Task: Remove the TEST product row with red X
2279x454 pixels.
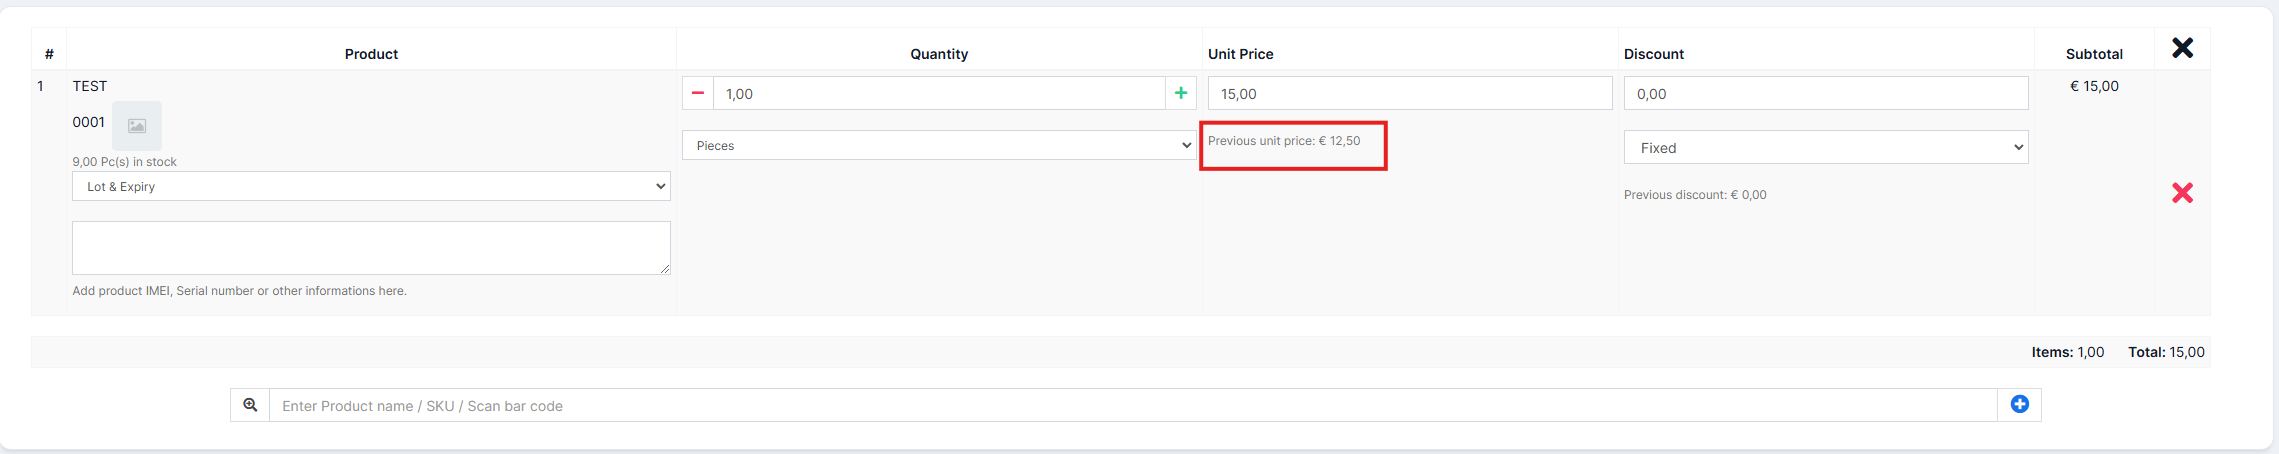Action: pos(2182,193)
